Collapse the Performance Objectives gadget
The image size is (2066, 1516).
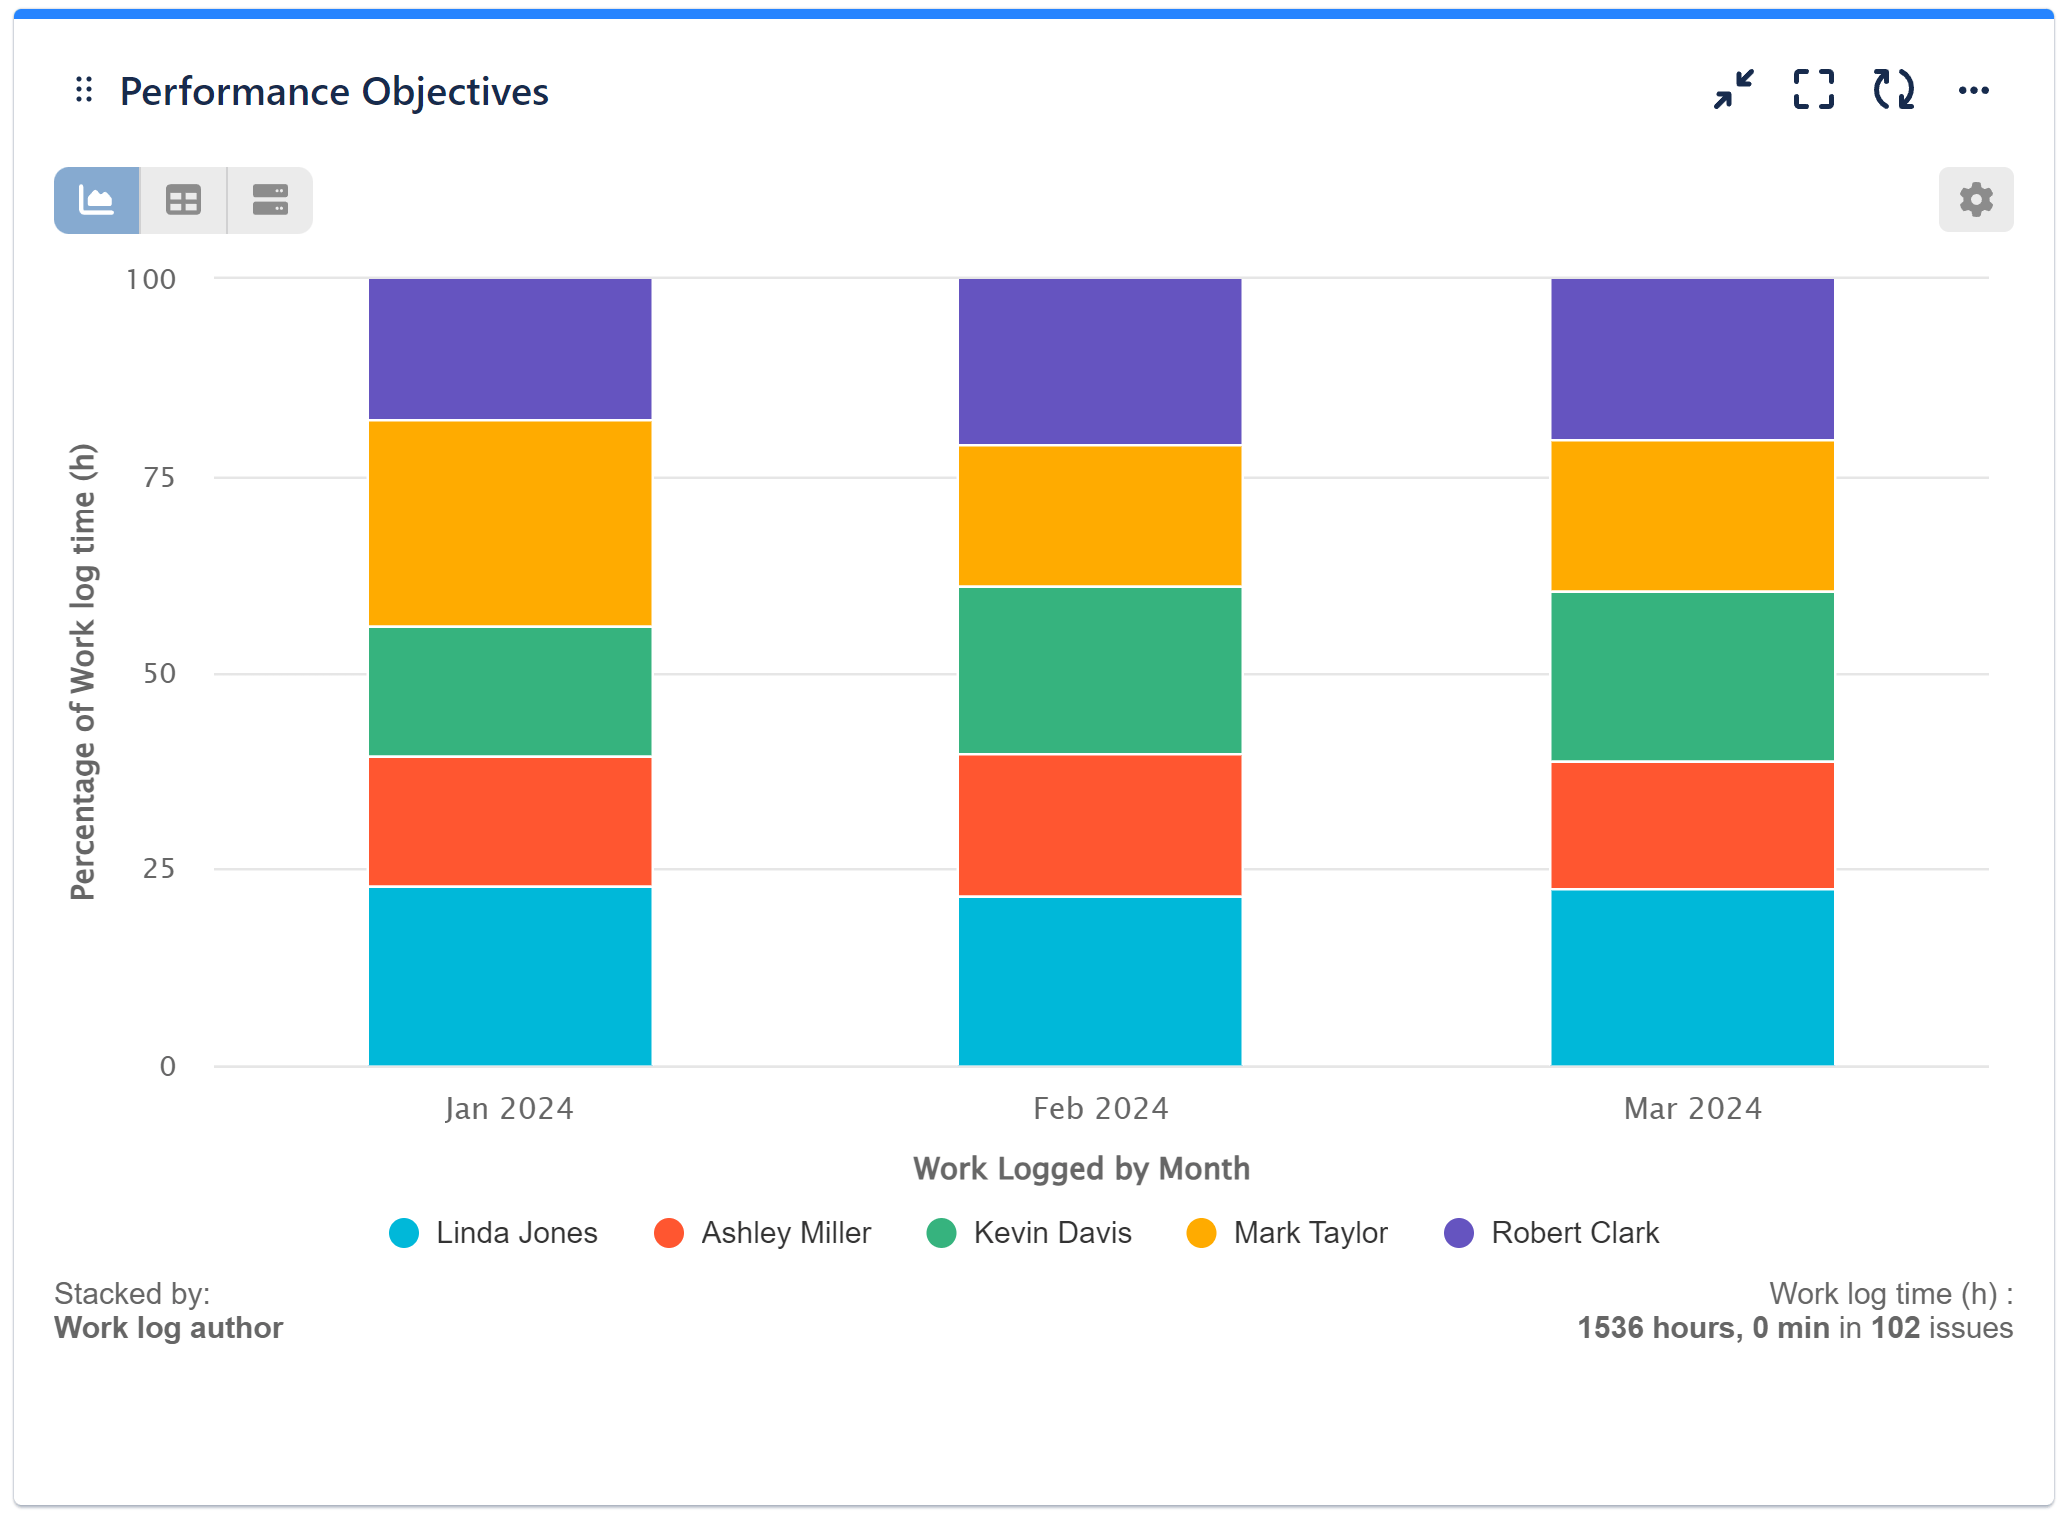pyautogui.click(x=1733, y=90)
